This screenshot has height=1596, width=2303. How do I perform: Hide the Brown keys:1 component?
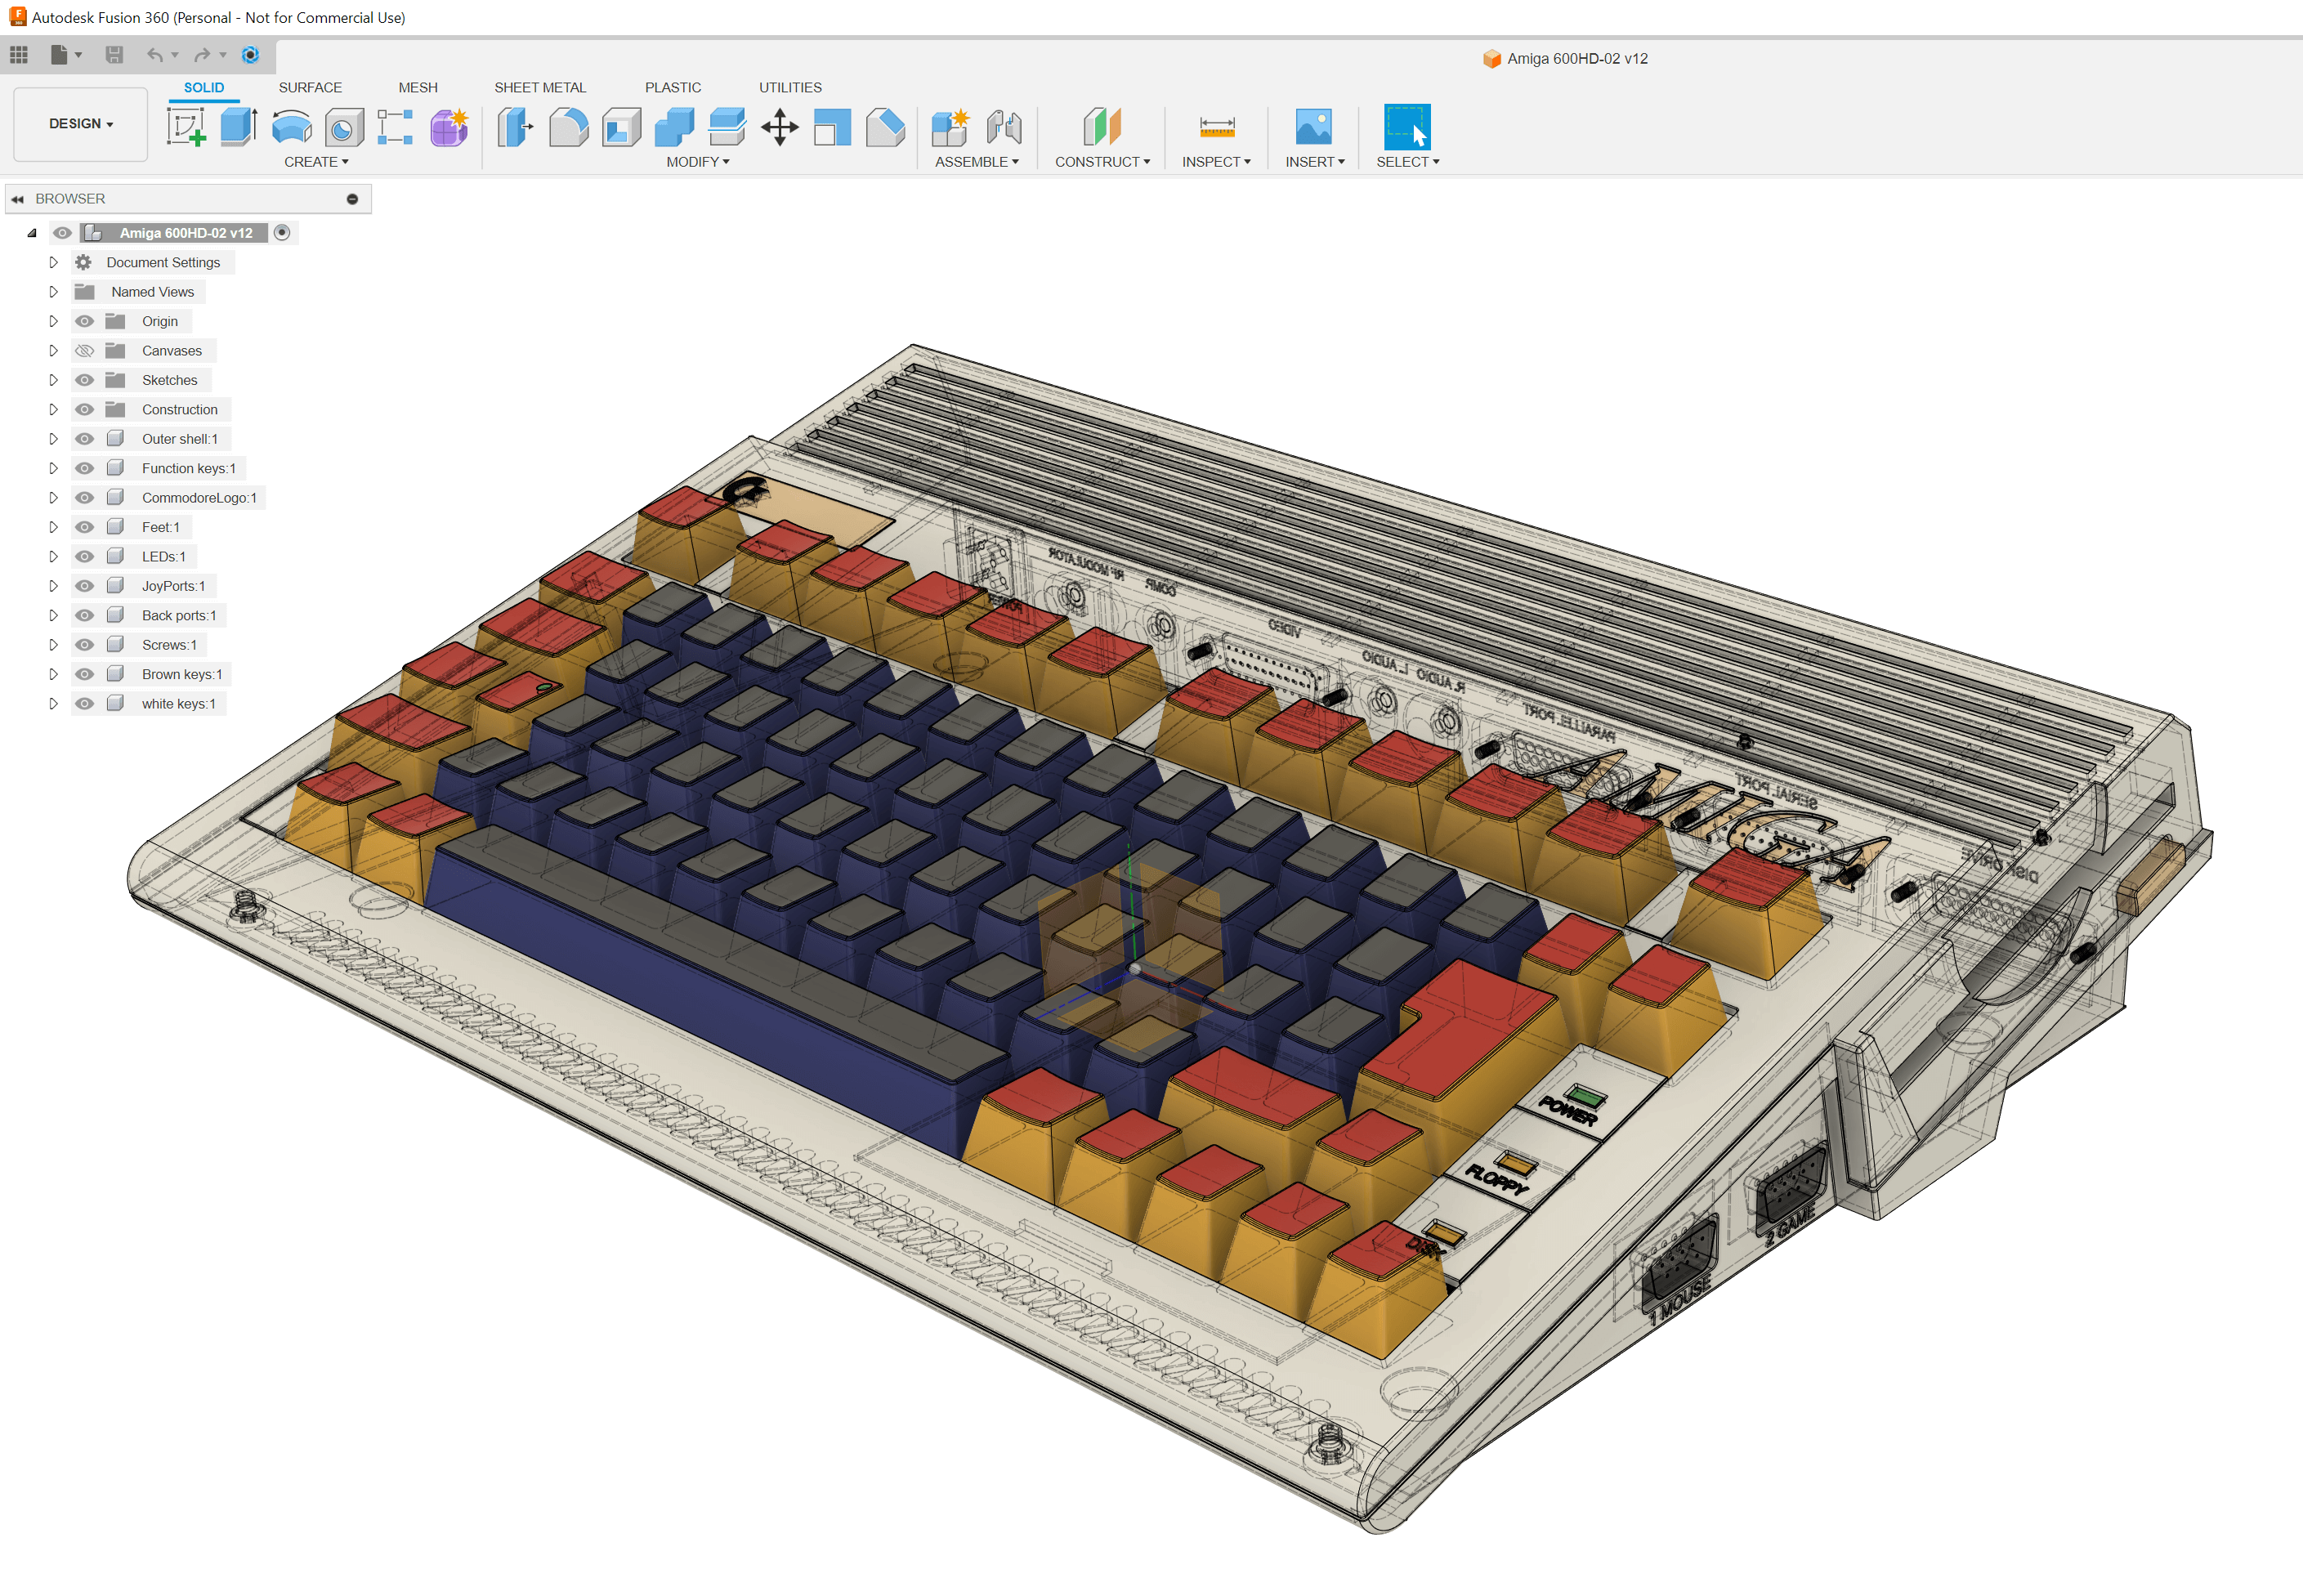pos(85,674)
